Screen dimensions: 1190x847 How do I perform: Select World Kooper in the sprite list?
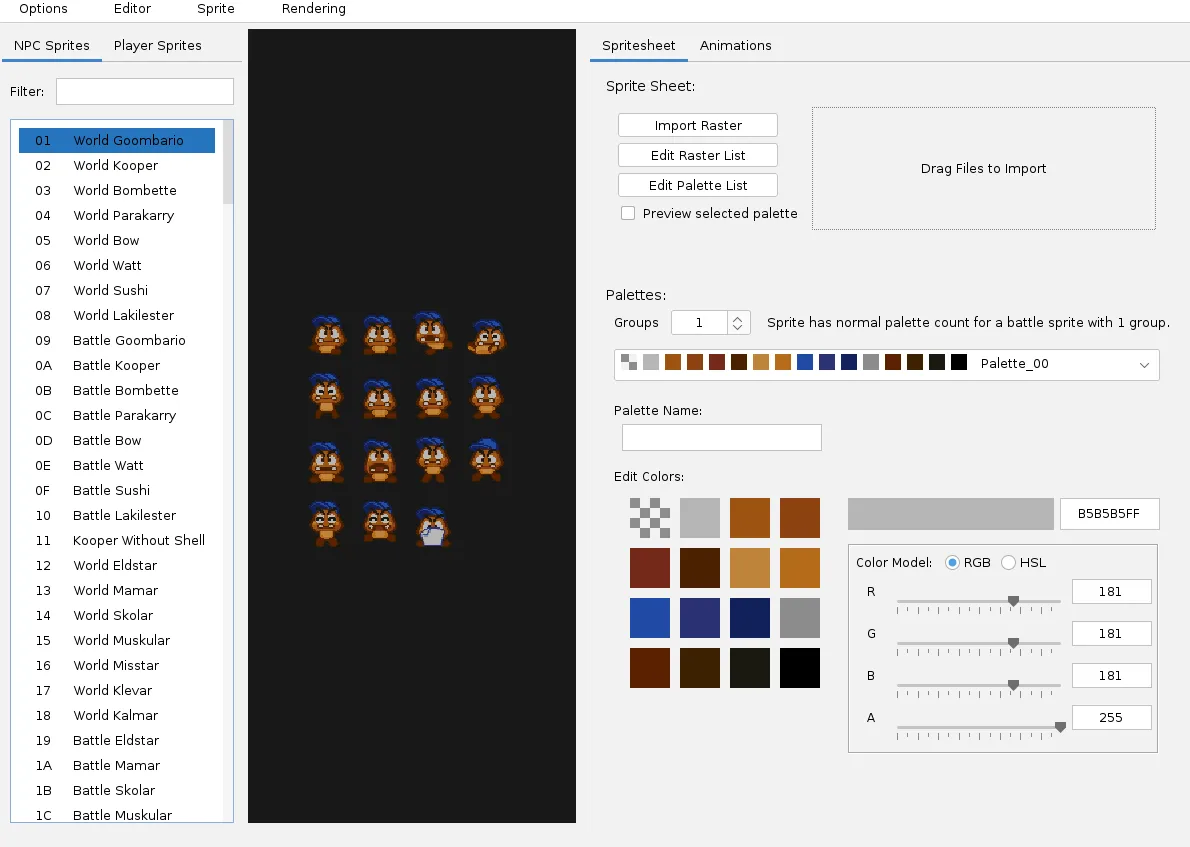[x=115, y=165]
